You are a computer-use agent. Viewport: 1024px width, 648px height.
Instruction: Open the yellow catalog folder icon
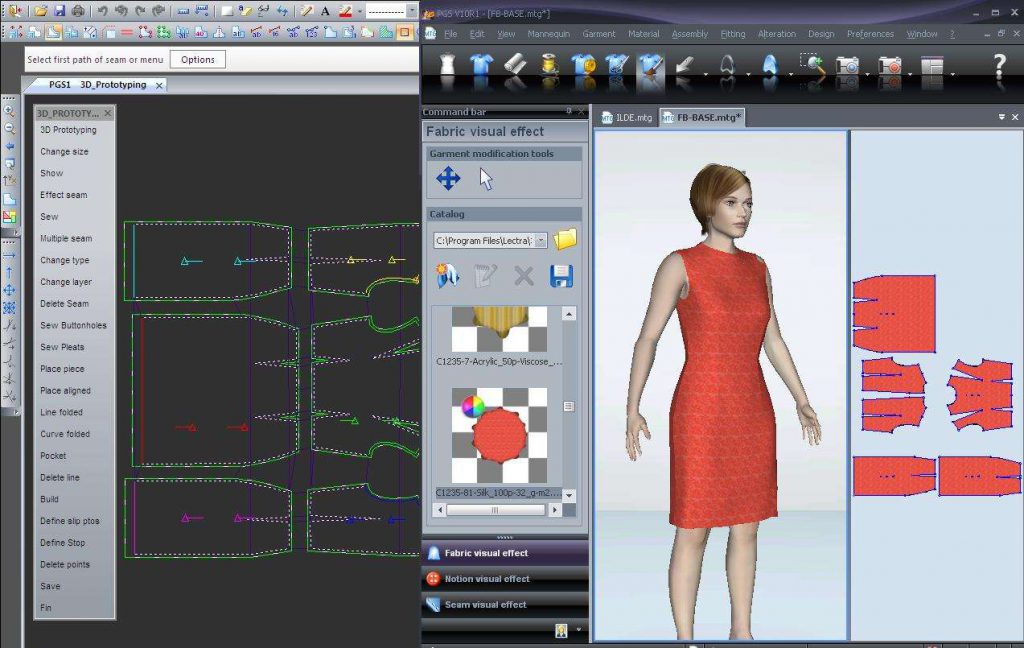coord(565,239)
